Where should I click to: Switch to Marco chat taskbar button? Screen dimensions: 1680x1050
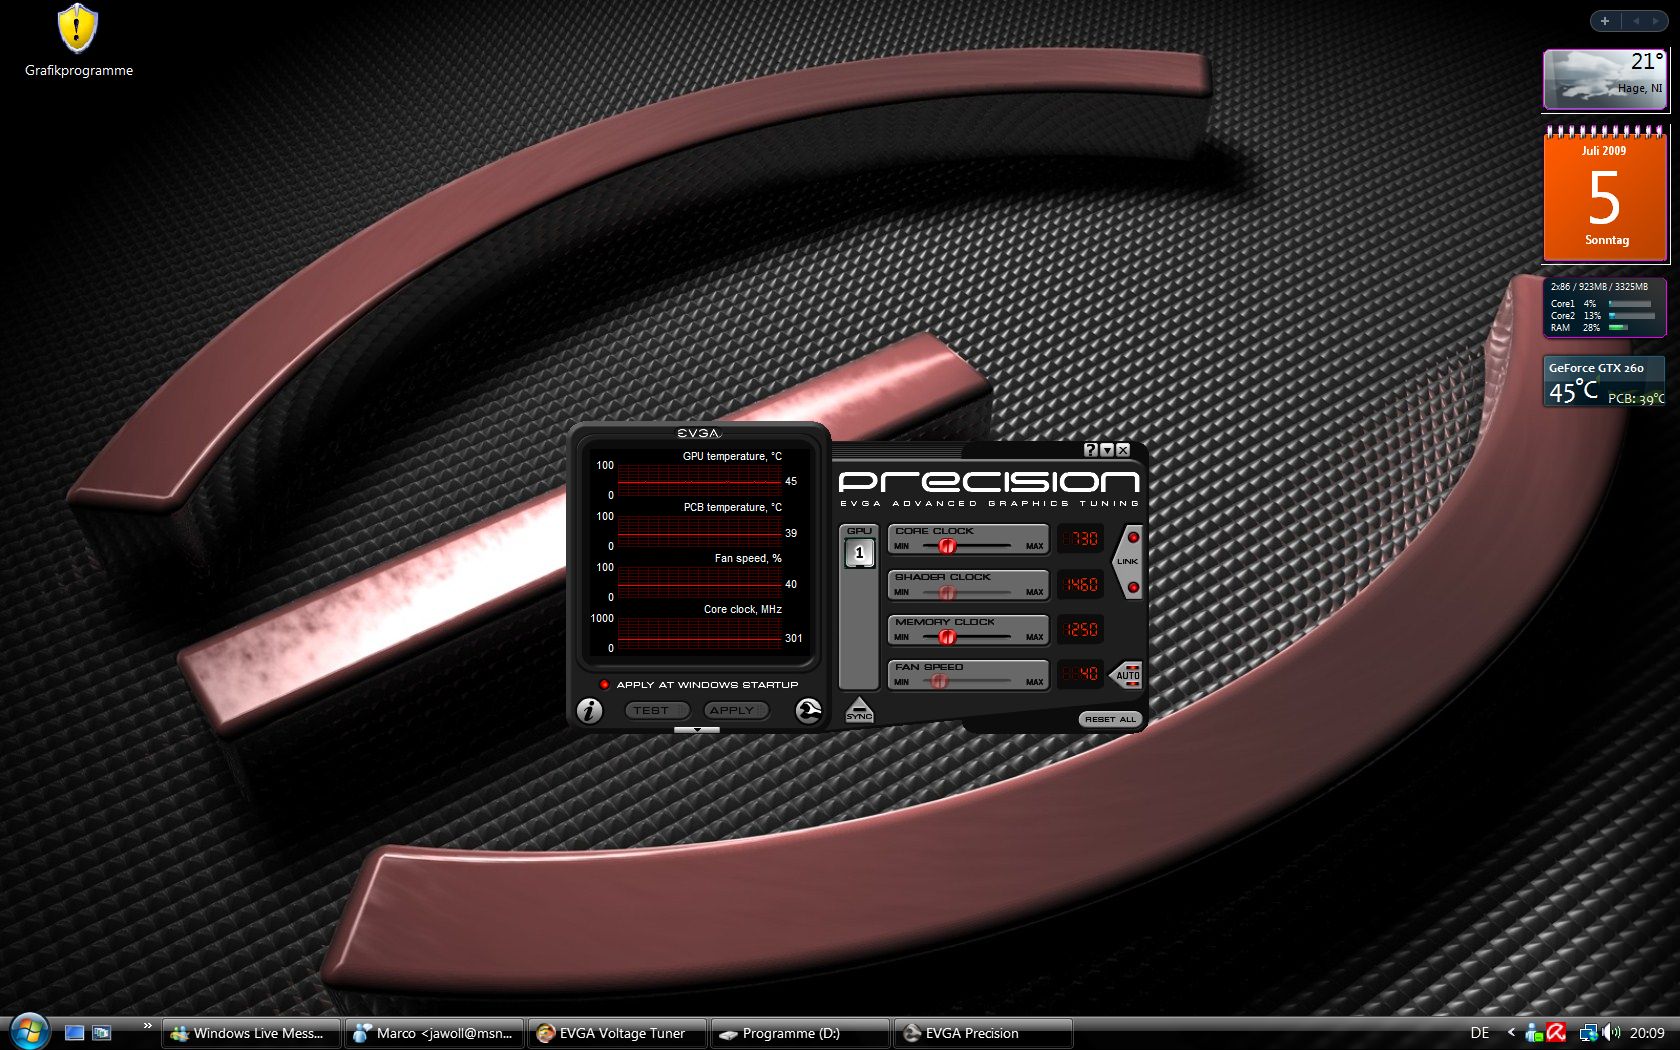pos(435,1033)
